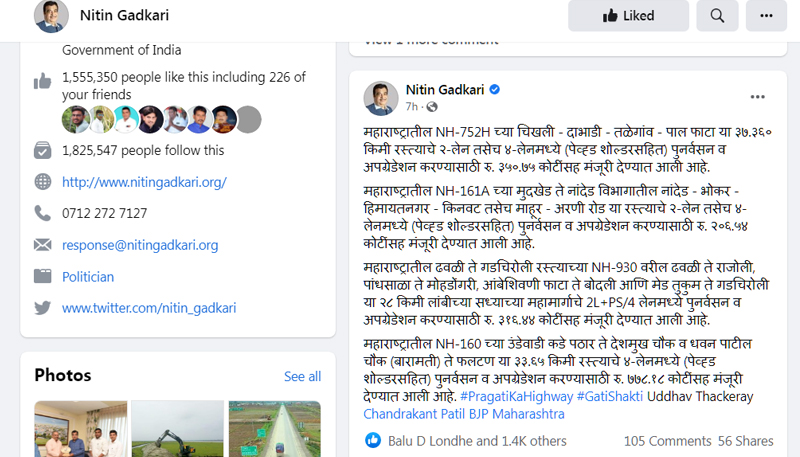Open the page header three-dots menu

(x=766, y=15)
